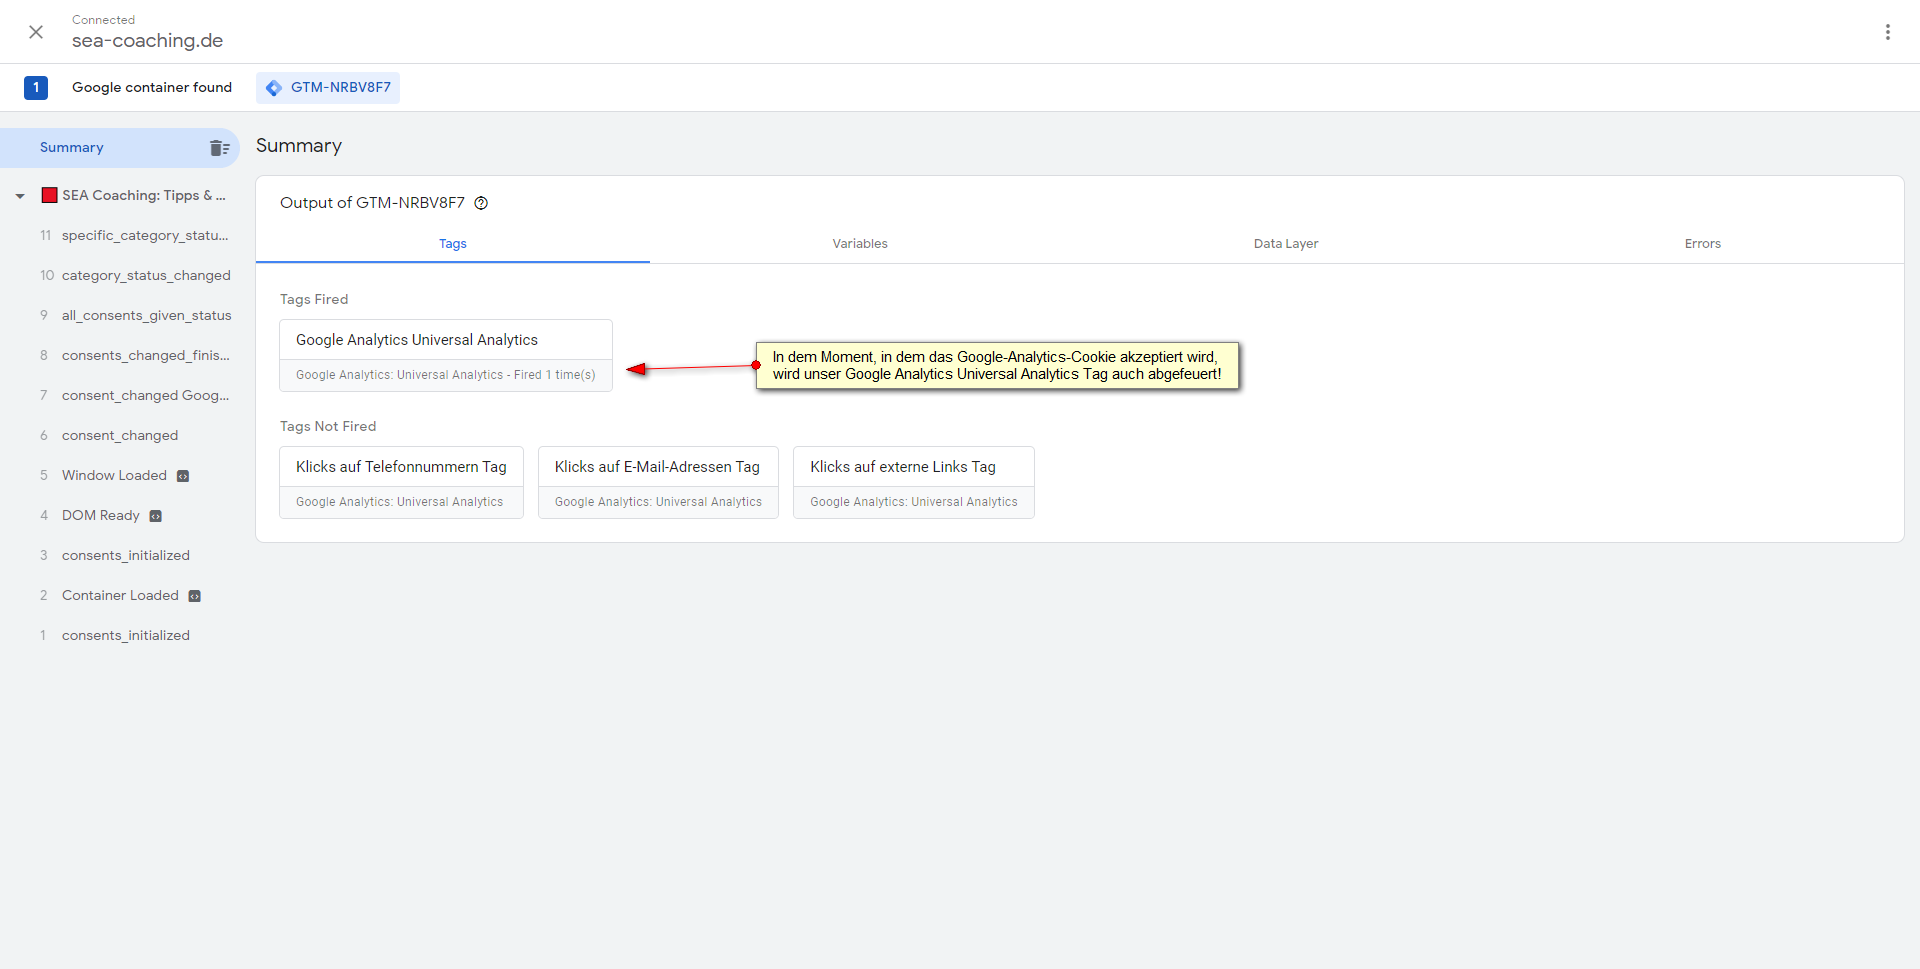Click the blue container count badge 1

(36, 88)
